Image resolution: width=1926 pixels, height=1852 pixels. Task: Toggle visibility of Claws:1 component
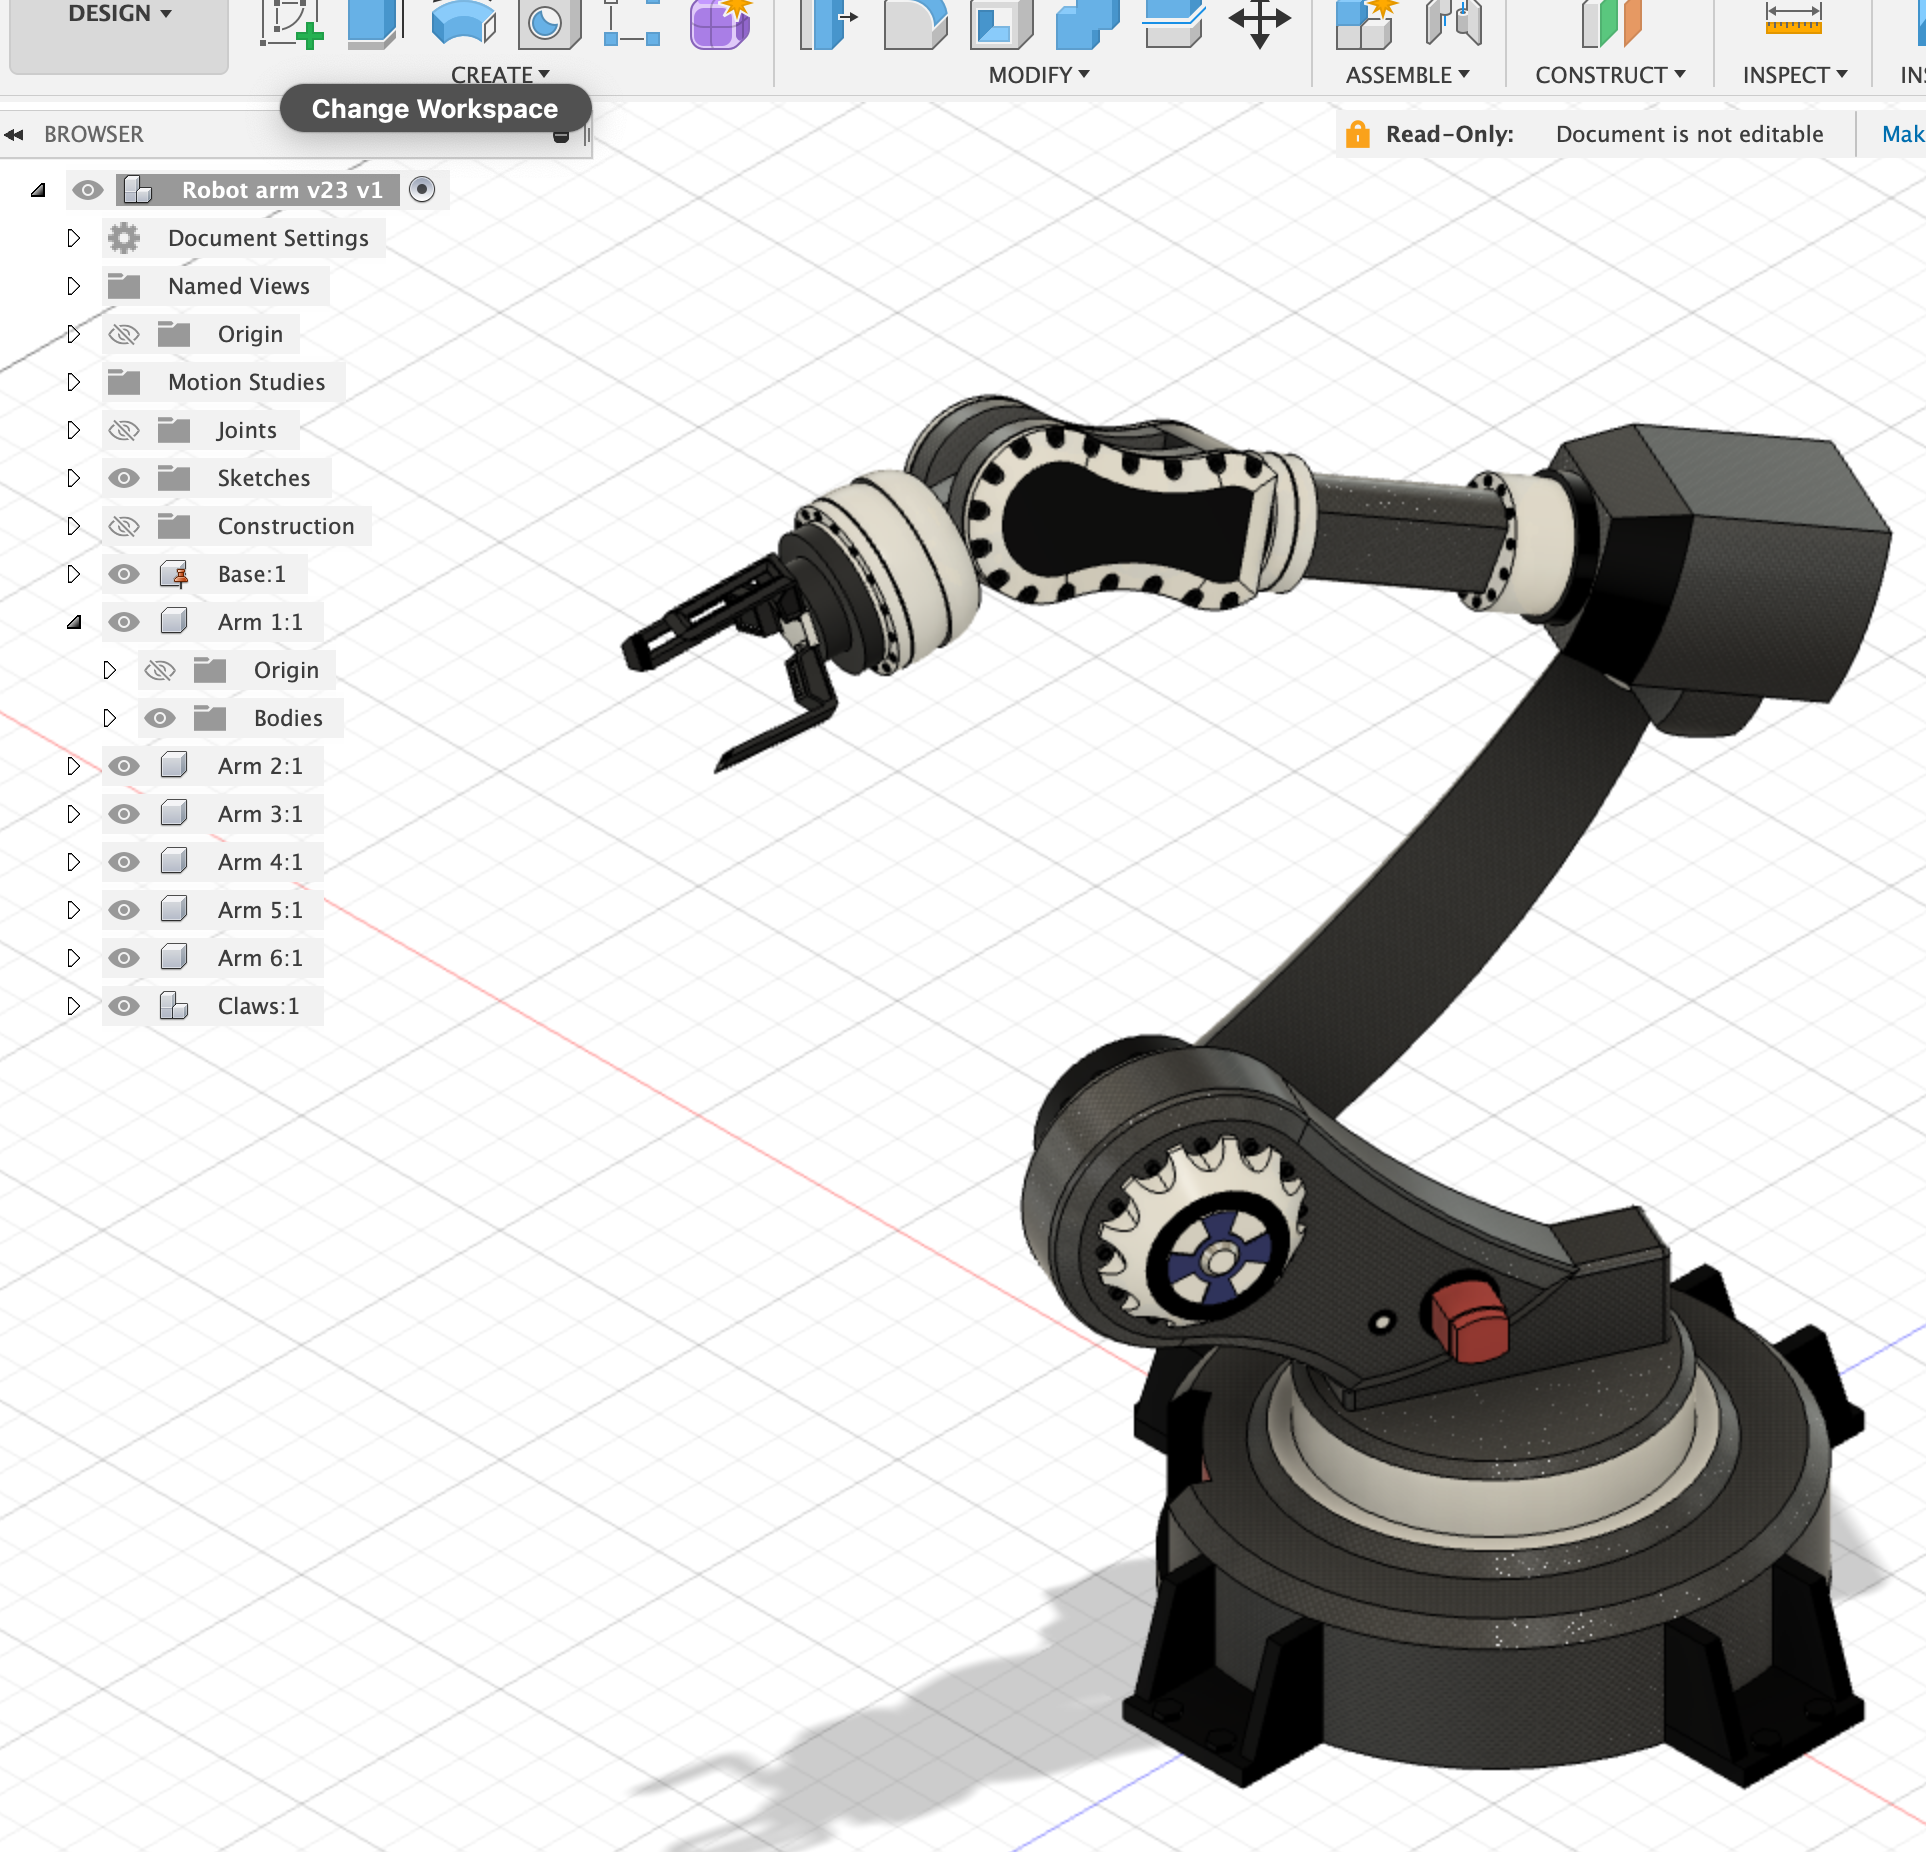[x=124, y=1006]
